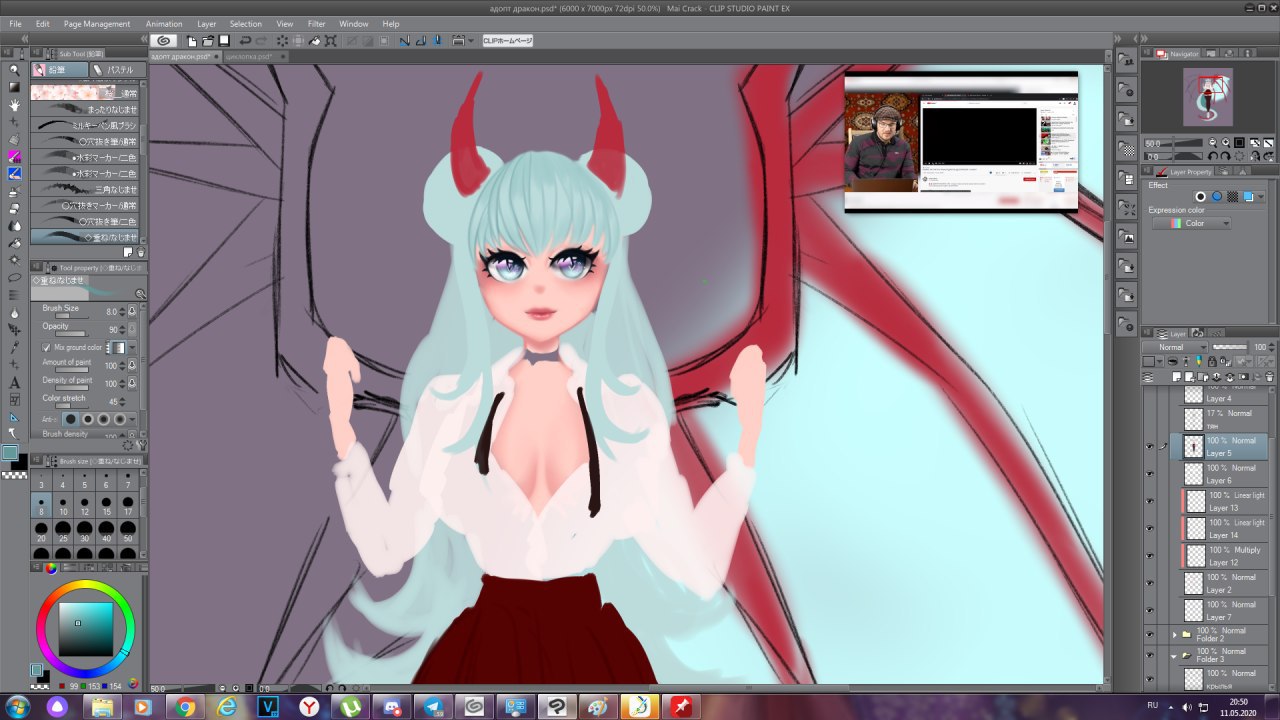Hide Layer 12 Multiply eye icon

coord(1149,556)
